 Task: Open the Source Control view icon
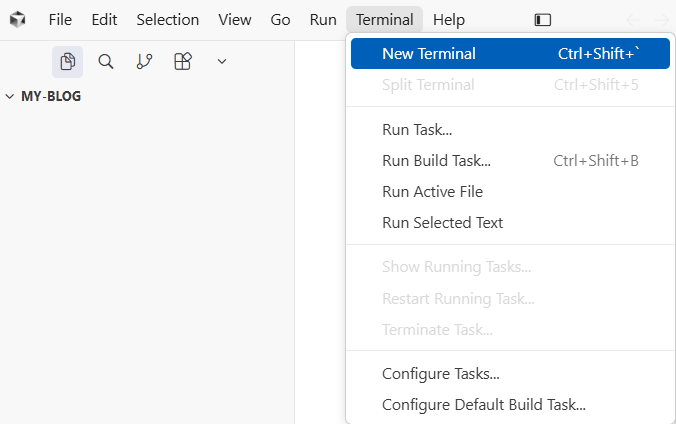144,62
